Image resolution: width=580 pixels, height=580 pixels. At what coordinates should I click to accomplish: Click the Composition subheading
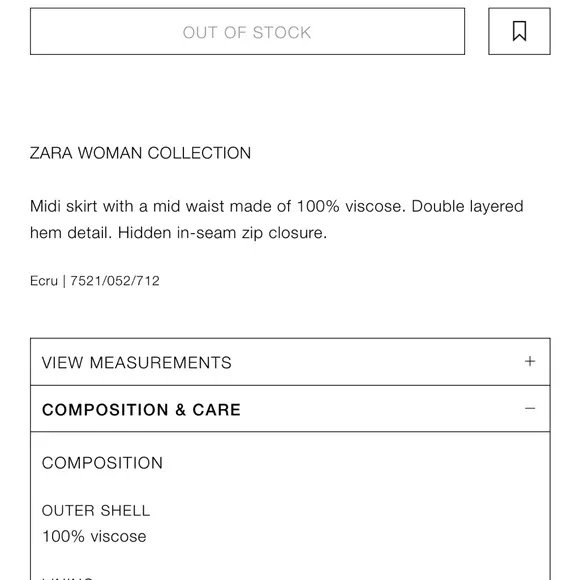click(102, 463)
